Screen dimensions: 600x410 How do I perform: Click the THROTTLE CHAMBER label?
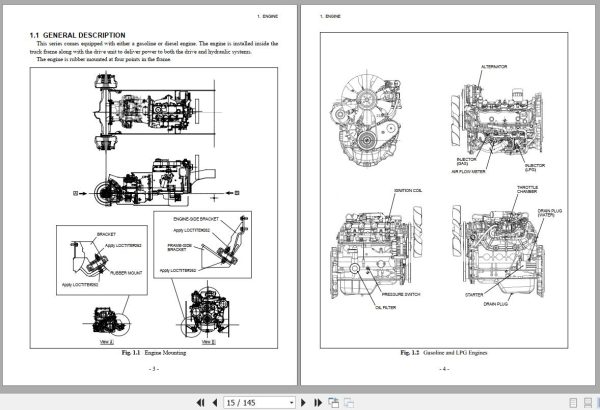coord(527,189)
